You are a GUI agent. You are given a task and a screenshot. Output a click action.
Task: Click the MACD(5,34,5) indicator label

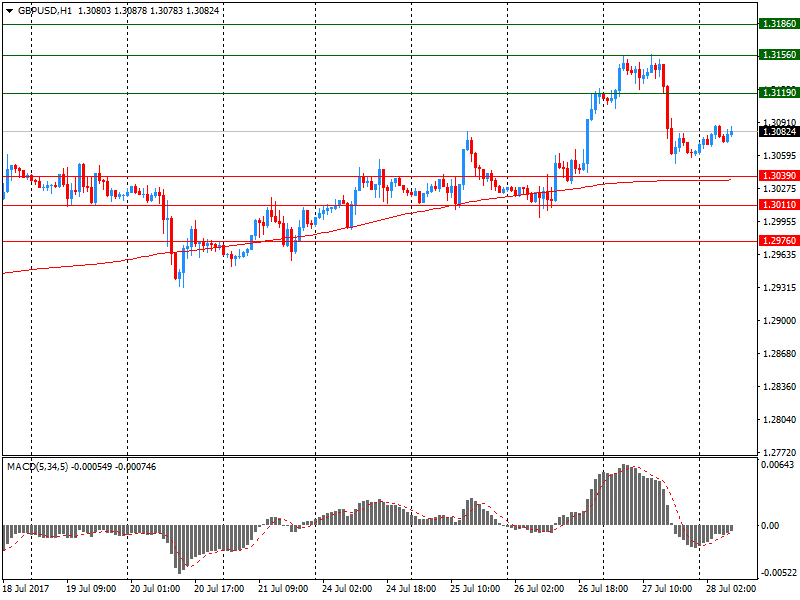click(x=37, y=467)
